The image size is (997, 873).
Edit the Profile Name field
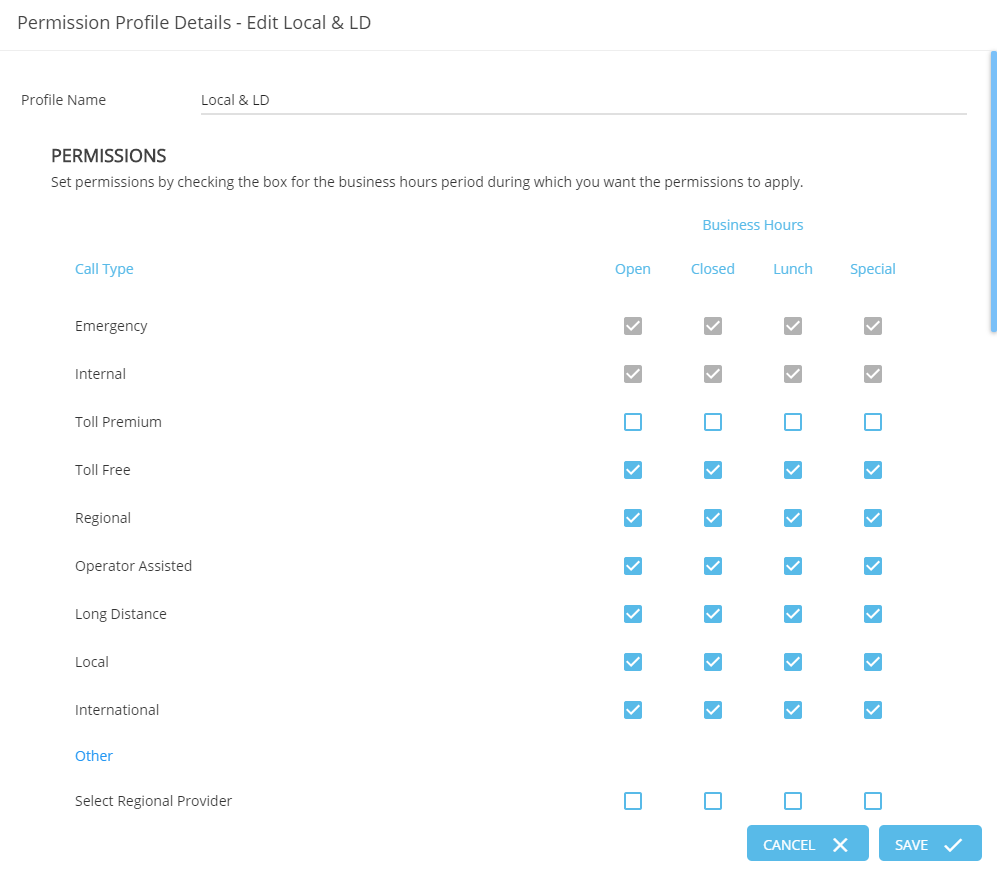584,100
